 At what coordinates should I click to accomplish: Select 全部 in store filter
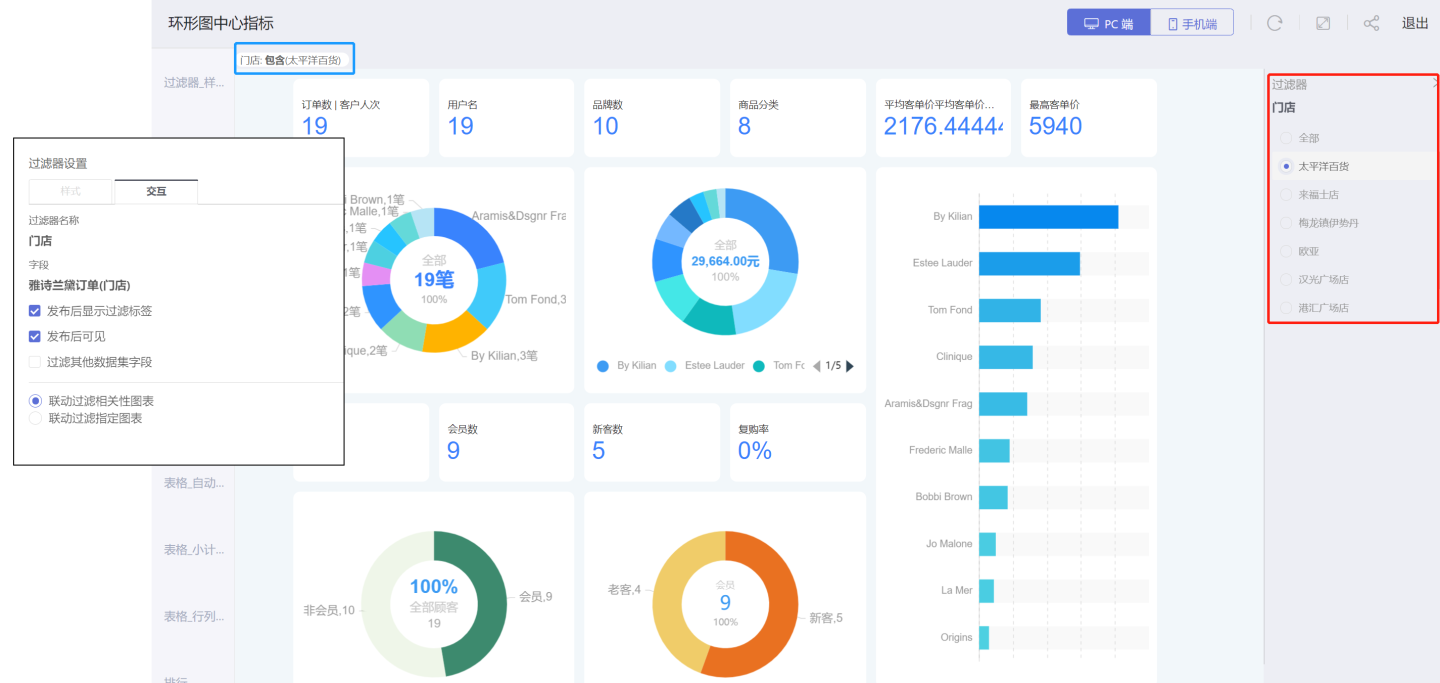pyautogui.click(x=1286, y=138)
